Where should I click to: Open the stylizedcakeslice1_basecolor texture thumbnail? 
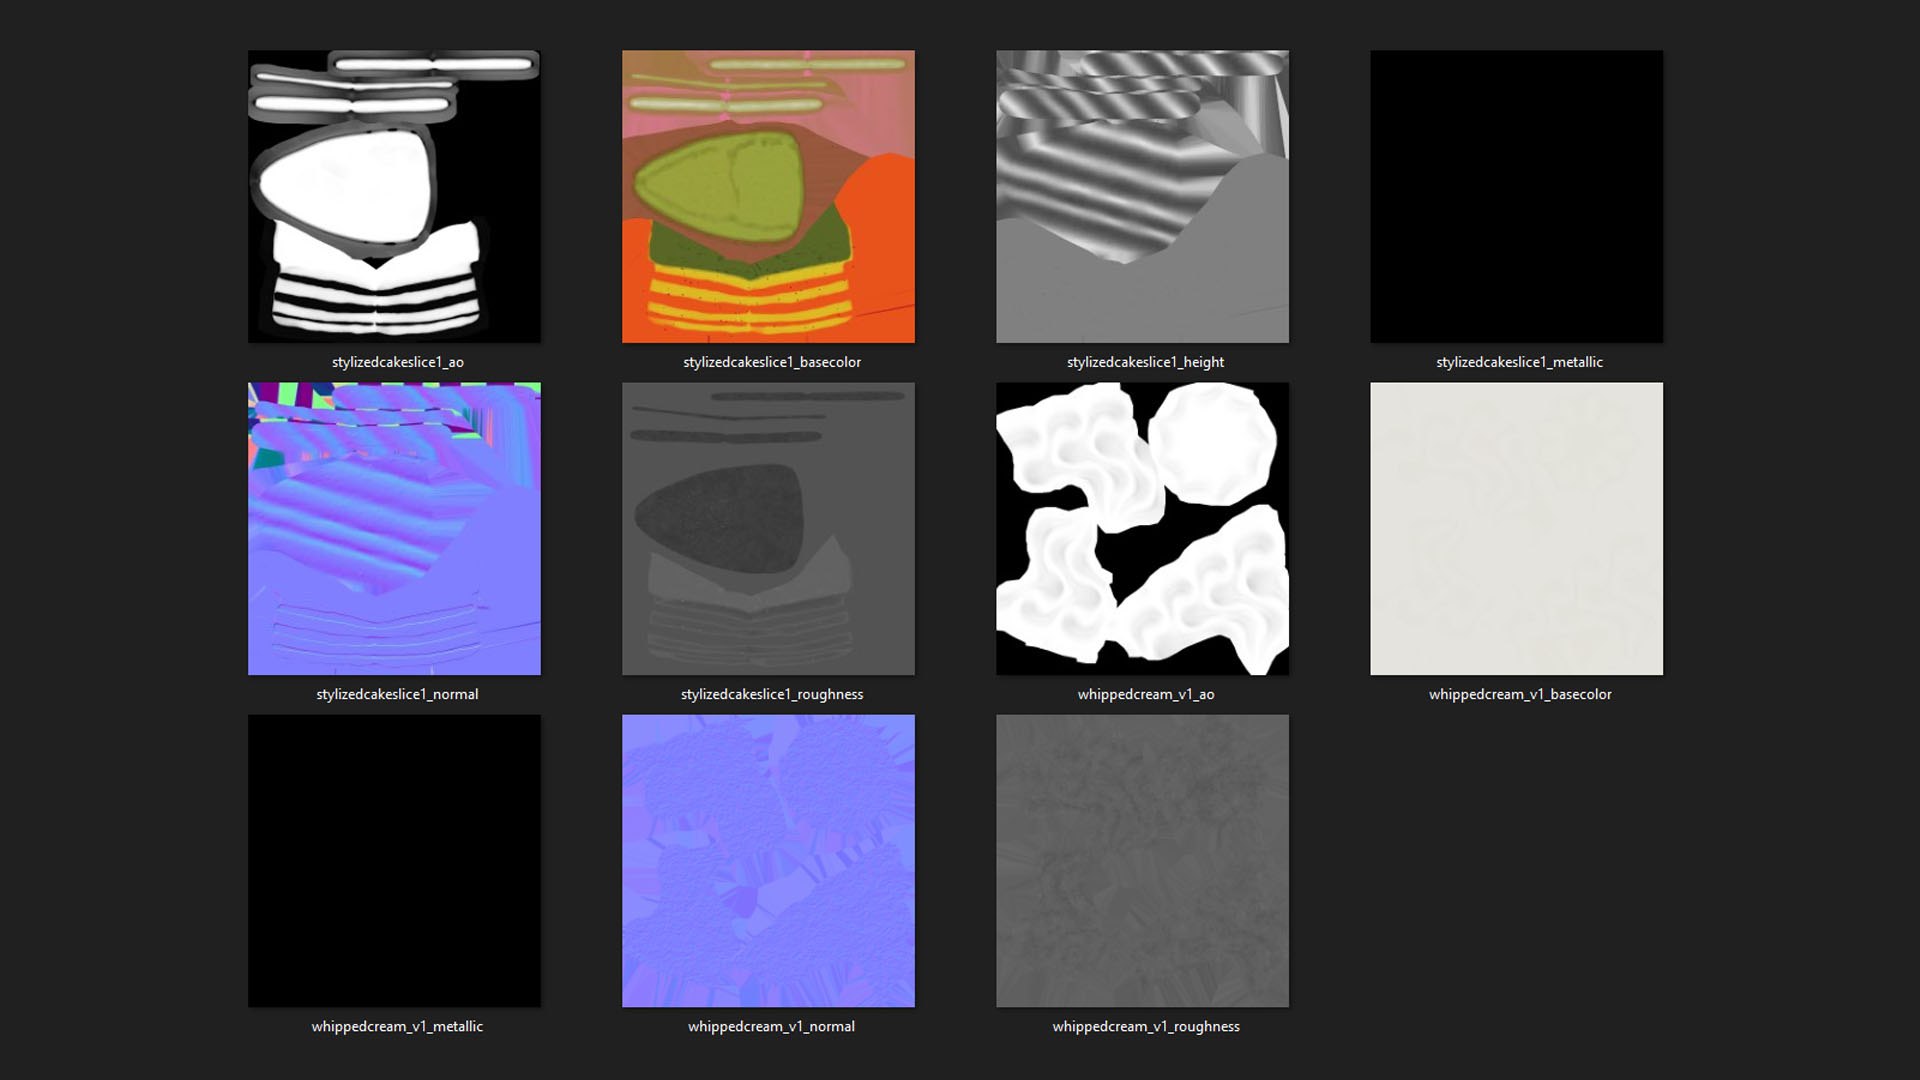pos(768,197)
